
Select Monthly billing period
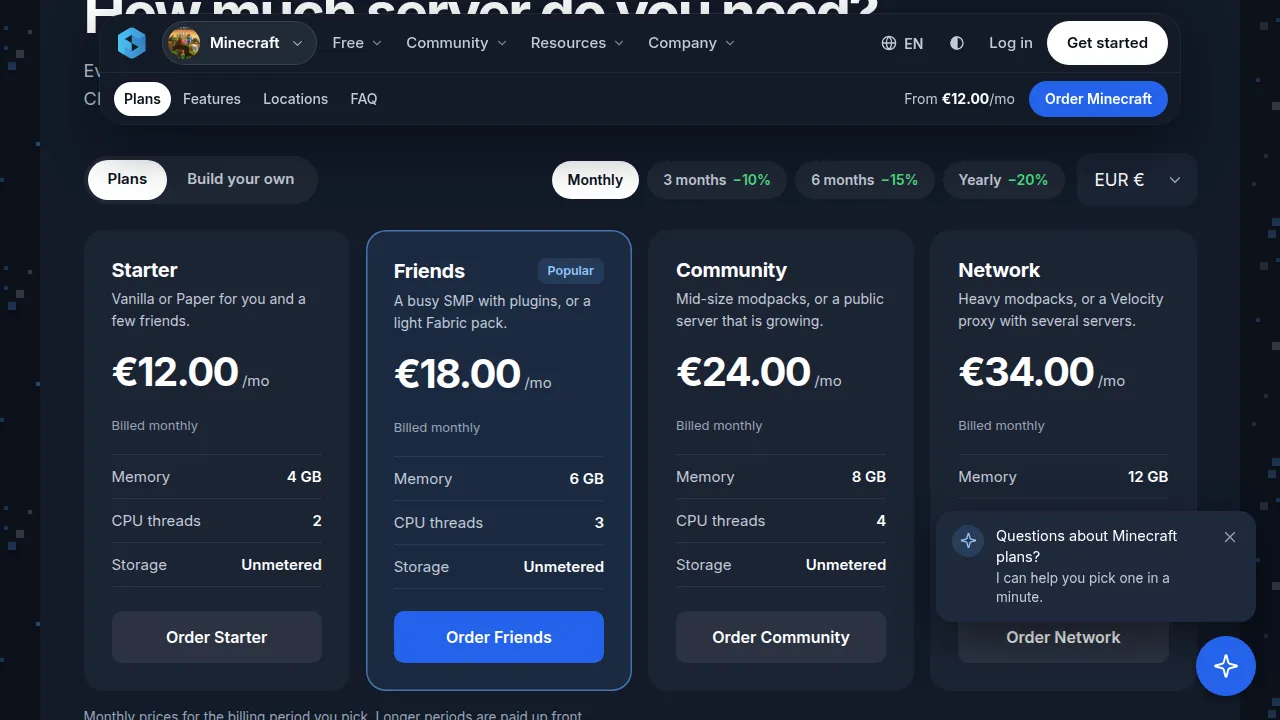tap(595, 180)
